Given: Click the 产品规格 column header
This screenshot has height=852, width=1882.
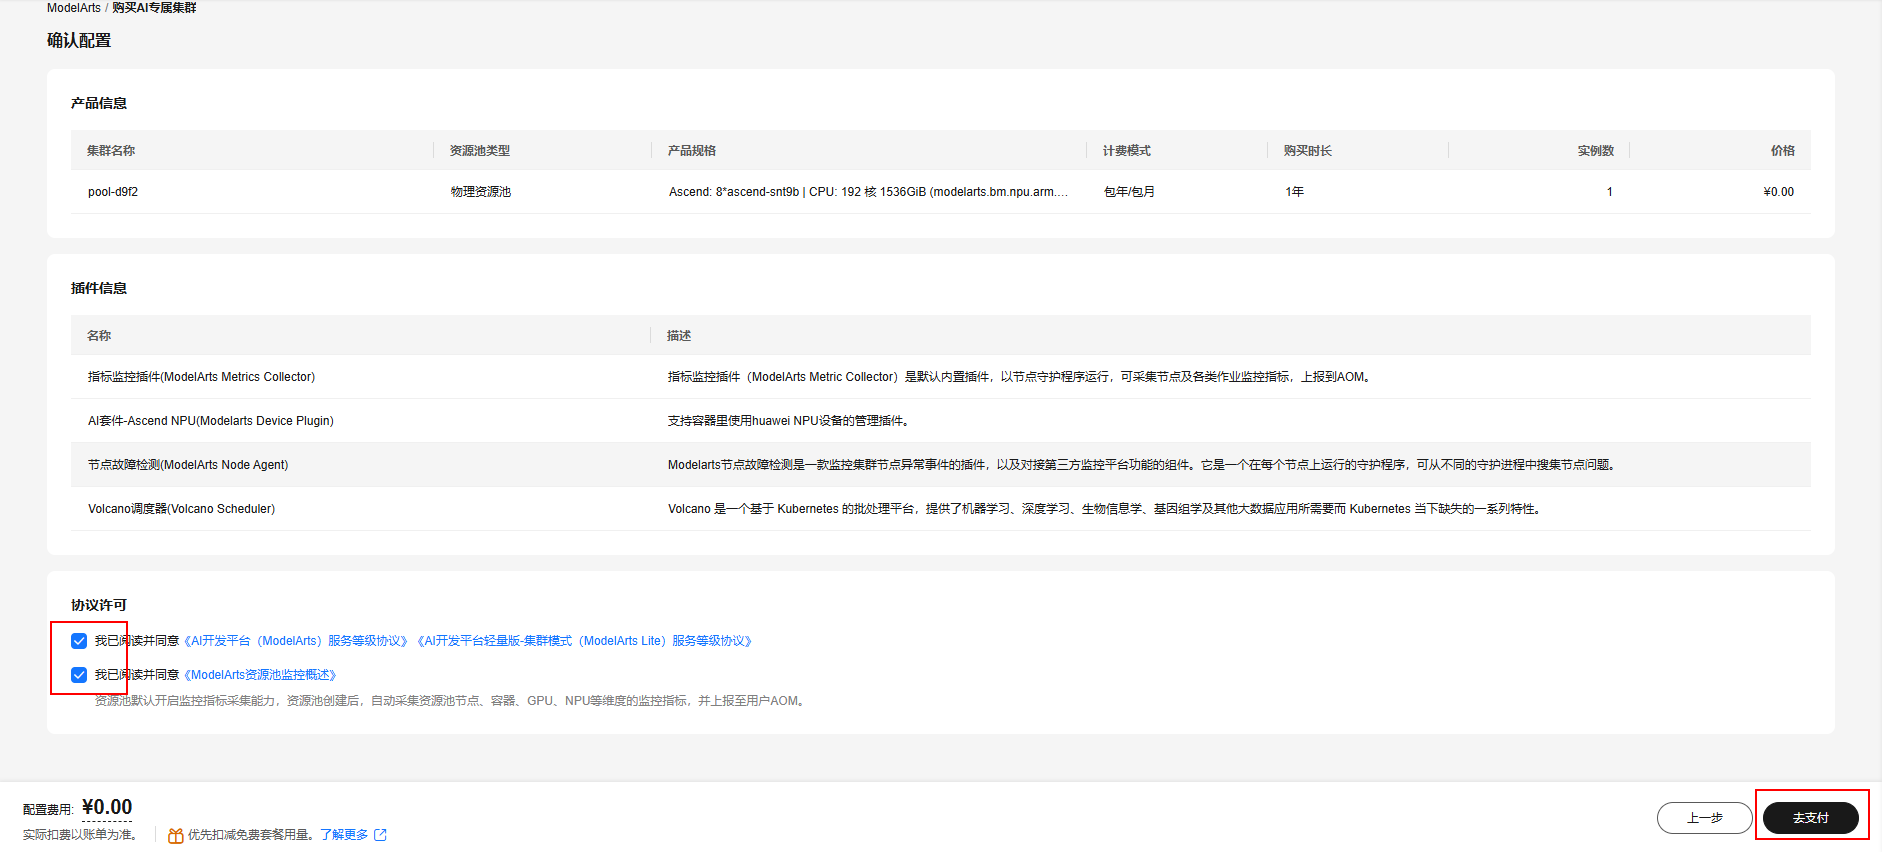Looking at the screenshot, I should [x=692, y=151].
